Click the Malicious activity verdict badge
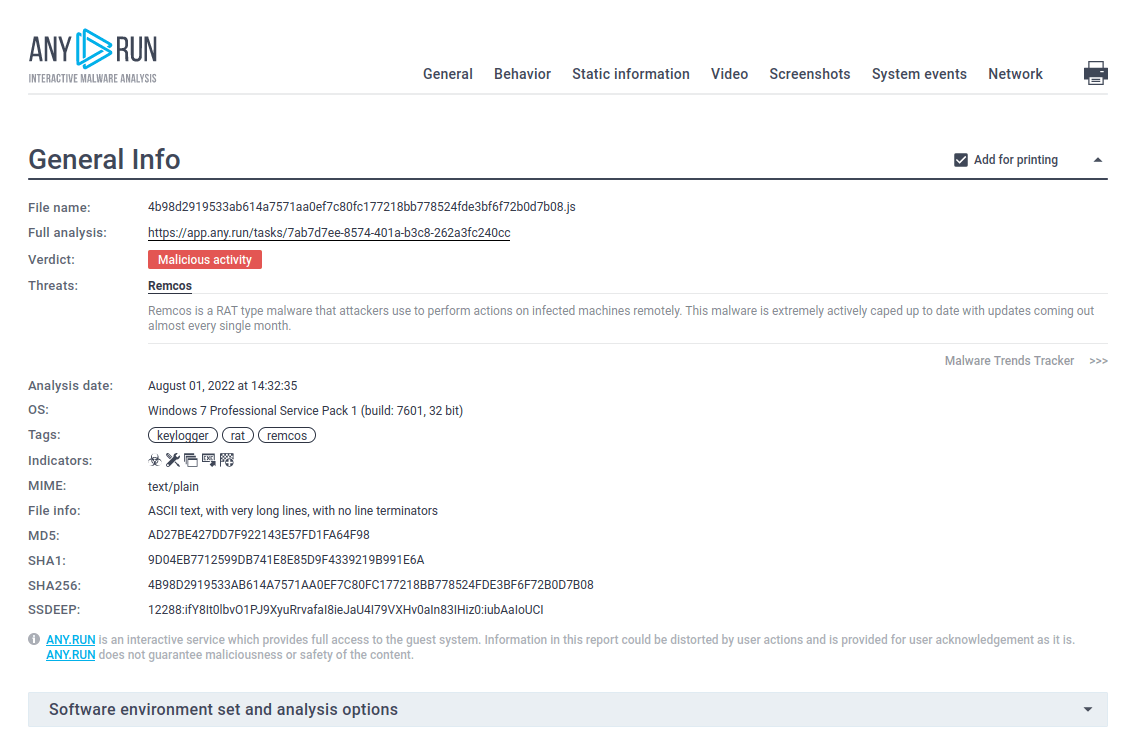 click(205, 260)
